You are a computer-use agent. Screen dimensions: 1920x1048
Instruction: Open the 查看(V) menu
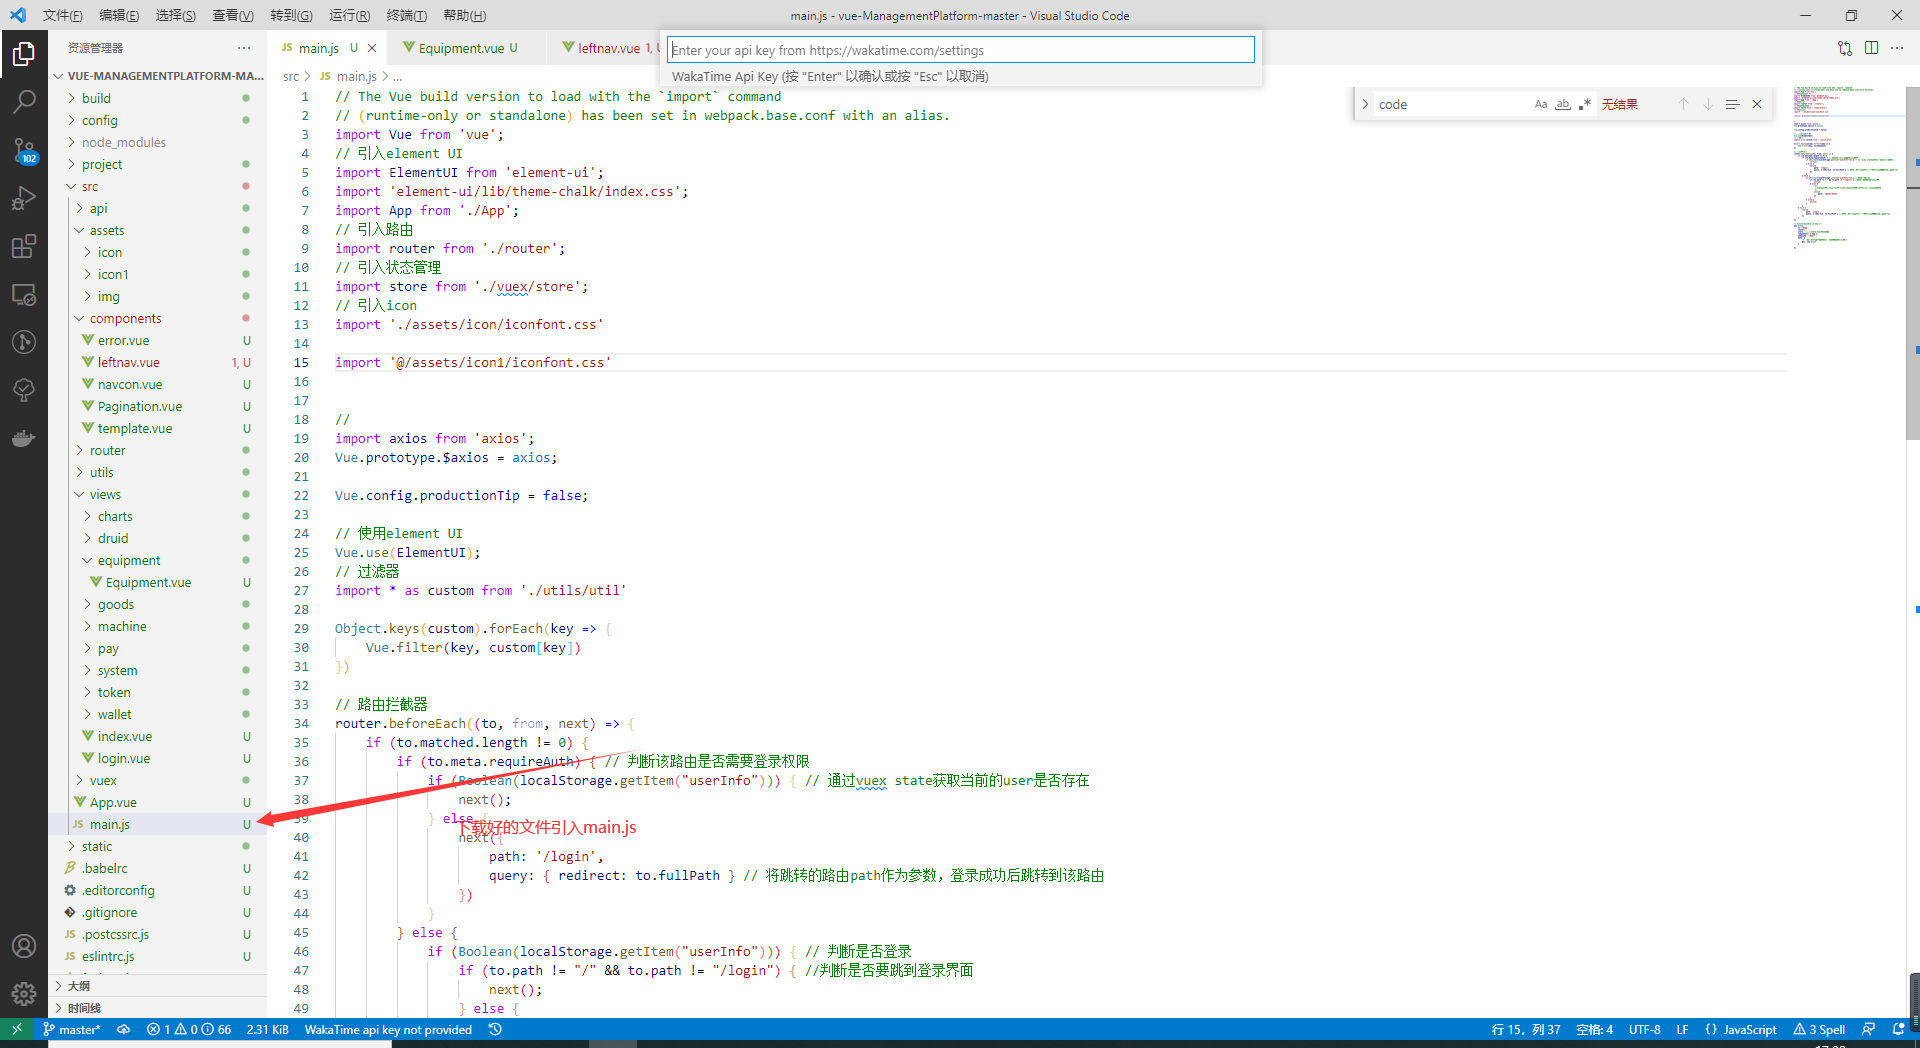[x=233, y=15]
